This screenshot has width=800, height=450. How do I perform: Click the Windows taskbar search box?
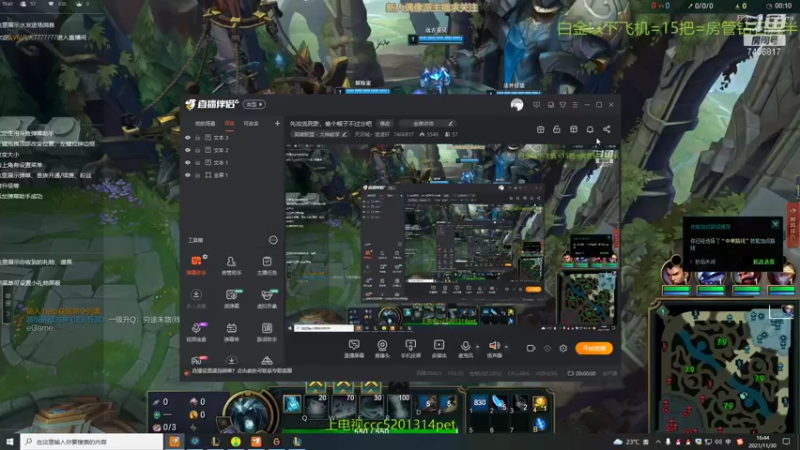click(x=92, y=441)
